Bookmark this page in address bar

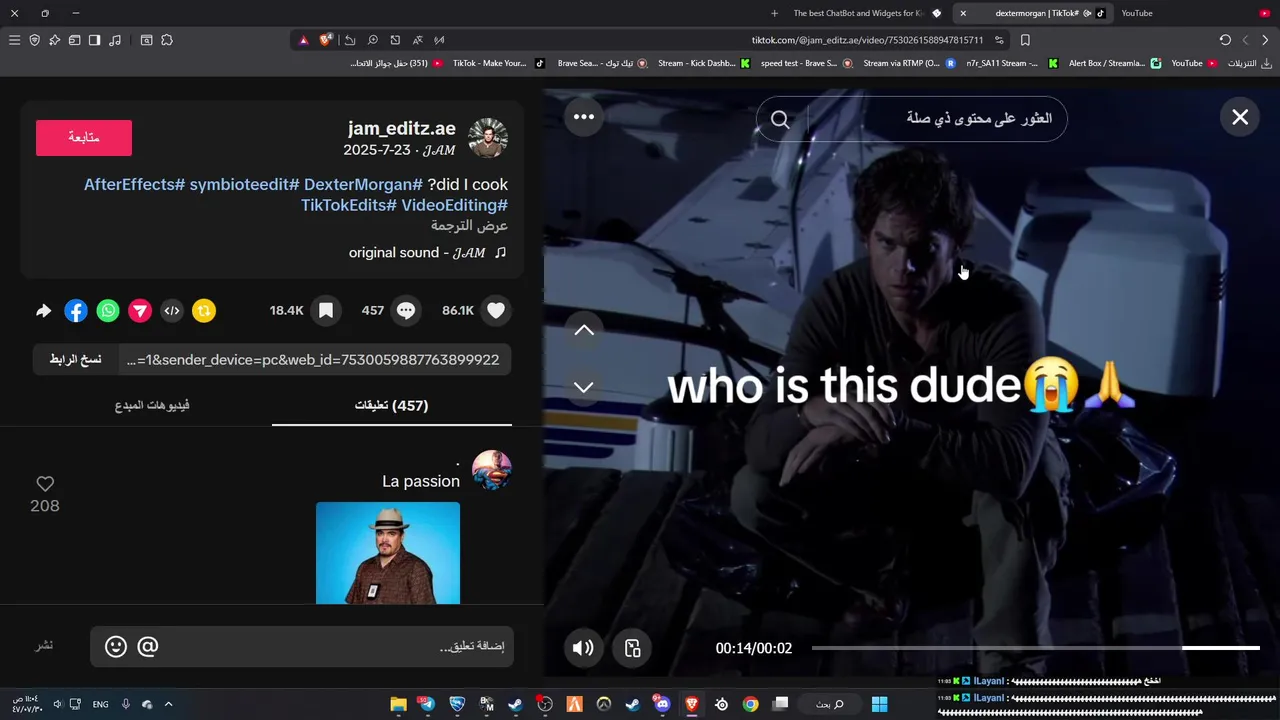tap(1025, 40)
